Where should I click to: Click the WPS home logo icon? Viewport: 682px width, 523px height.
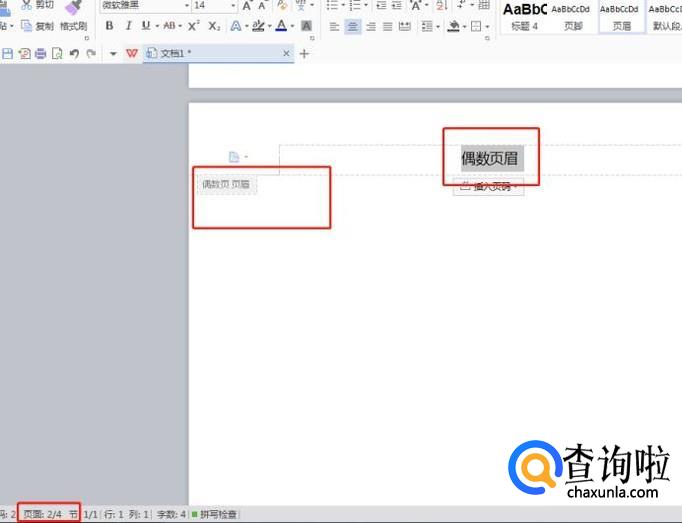pos(131,53)
